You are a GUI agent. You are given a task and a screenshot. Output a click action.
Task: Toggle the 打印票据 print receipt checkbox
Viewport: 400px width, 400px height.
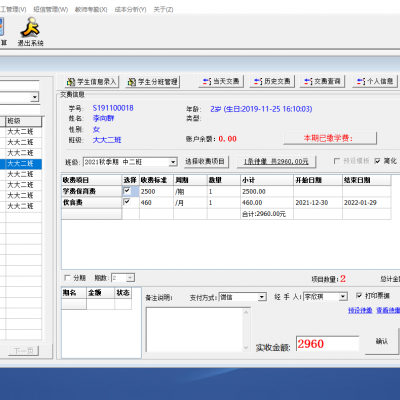pyautogui.click(x=359, y=296)
